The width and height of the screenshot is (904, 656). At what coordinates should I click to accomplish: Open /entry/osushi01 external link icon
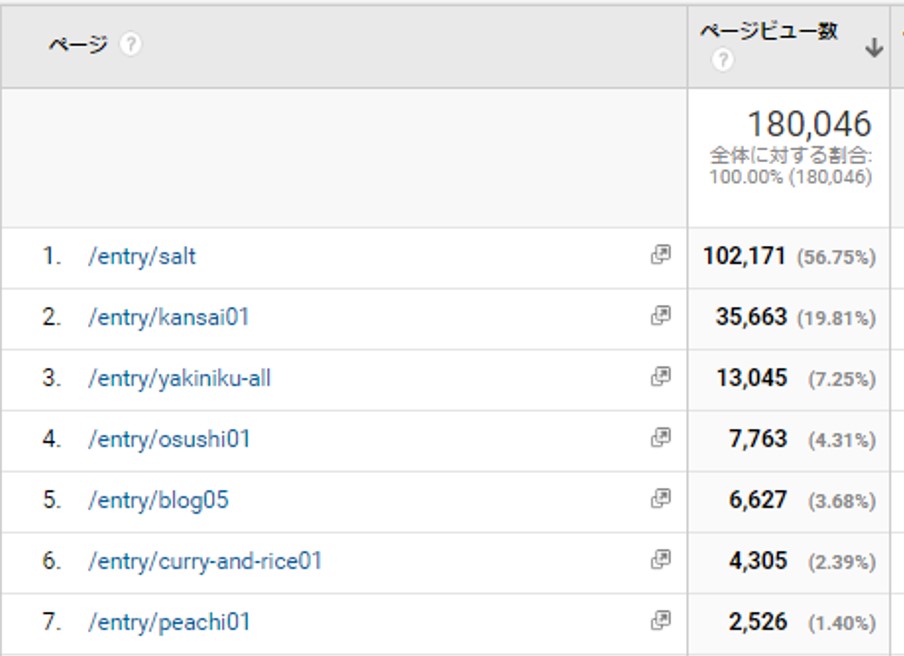661,438
